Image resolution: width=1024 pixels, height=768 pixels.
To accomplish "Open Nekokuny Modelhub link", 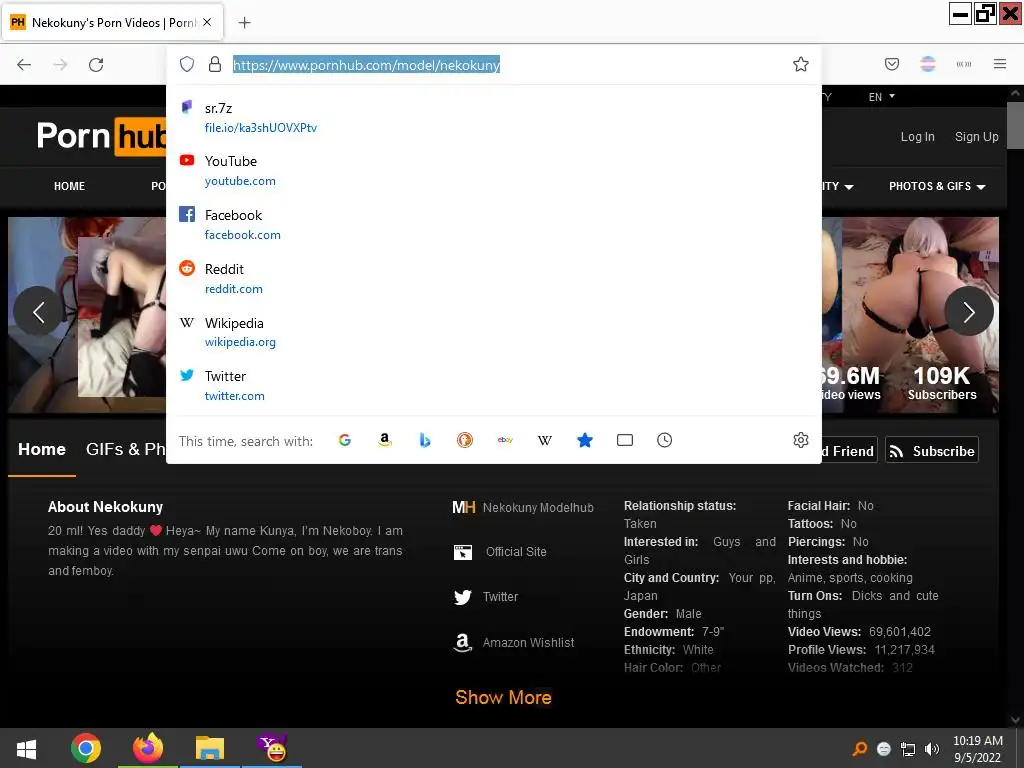I will [523, 507].
